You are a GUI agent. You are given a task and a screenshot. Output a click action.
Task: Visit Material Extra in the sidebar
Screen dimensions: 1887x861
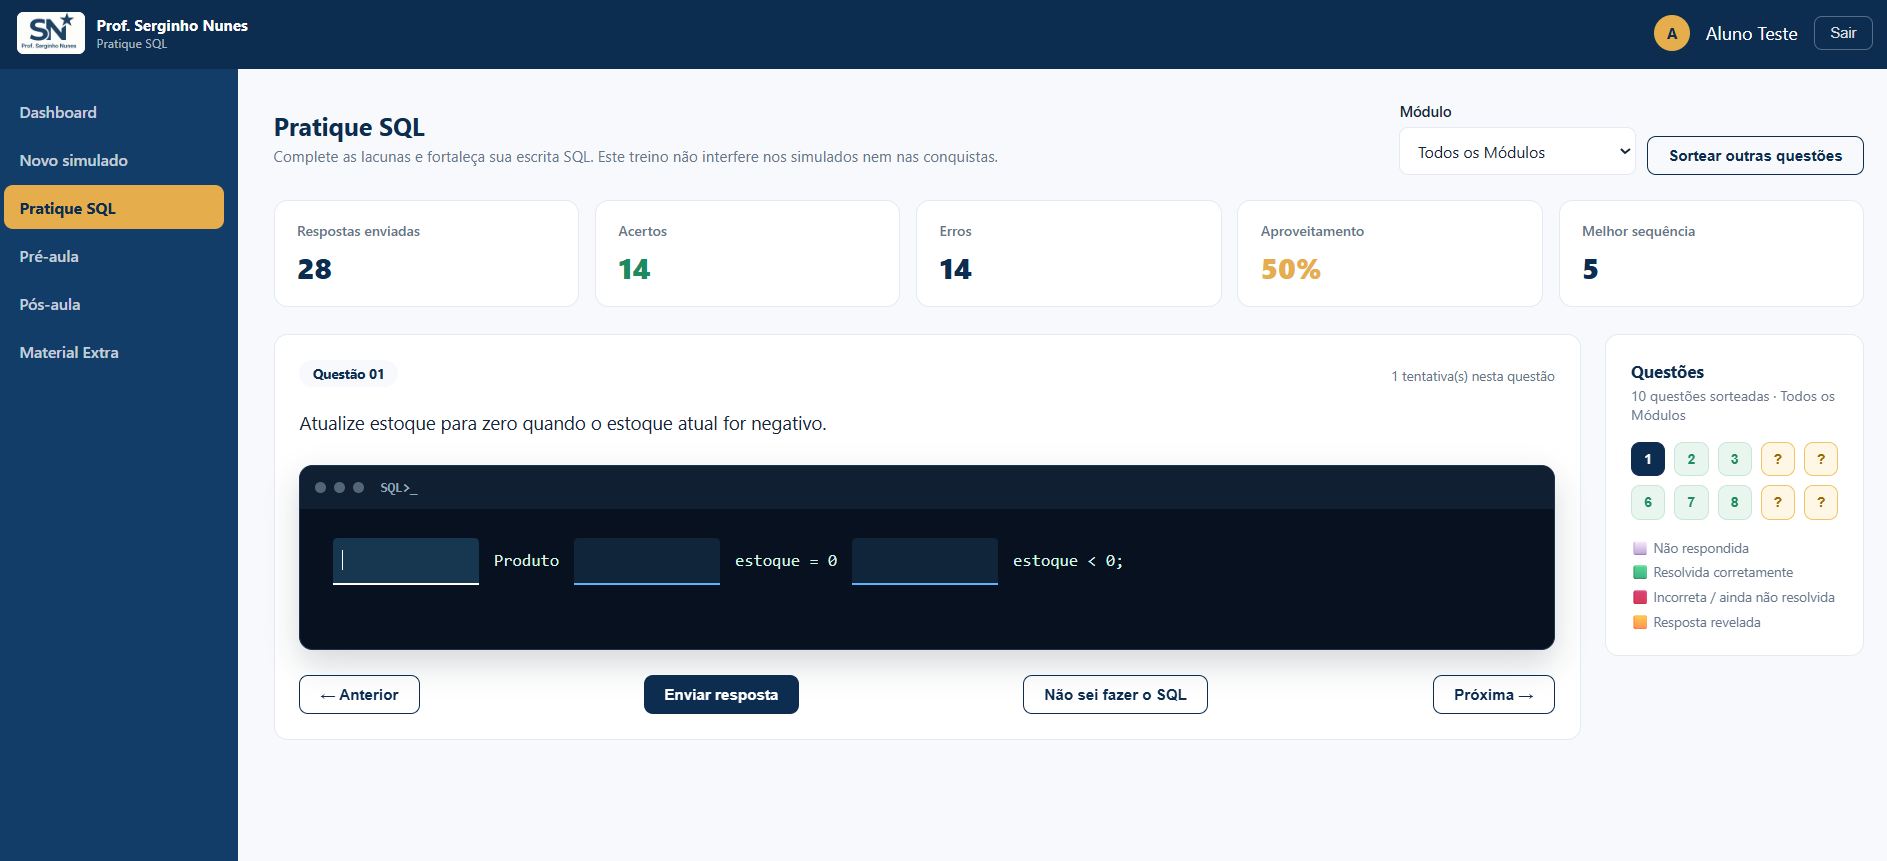[114, 352]
